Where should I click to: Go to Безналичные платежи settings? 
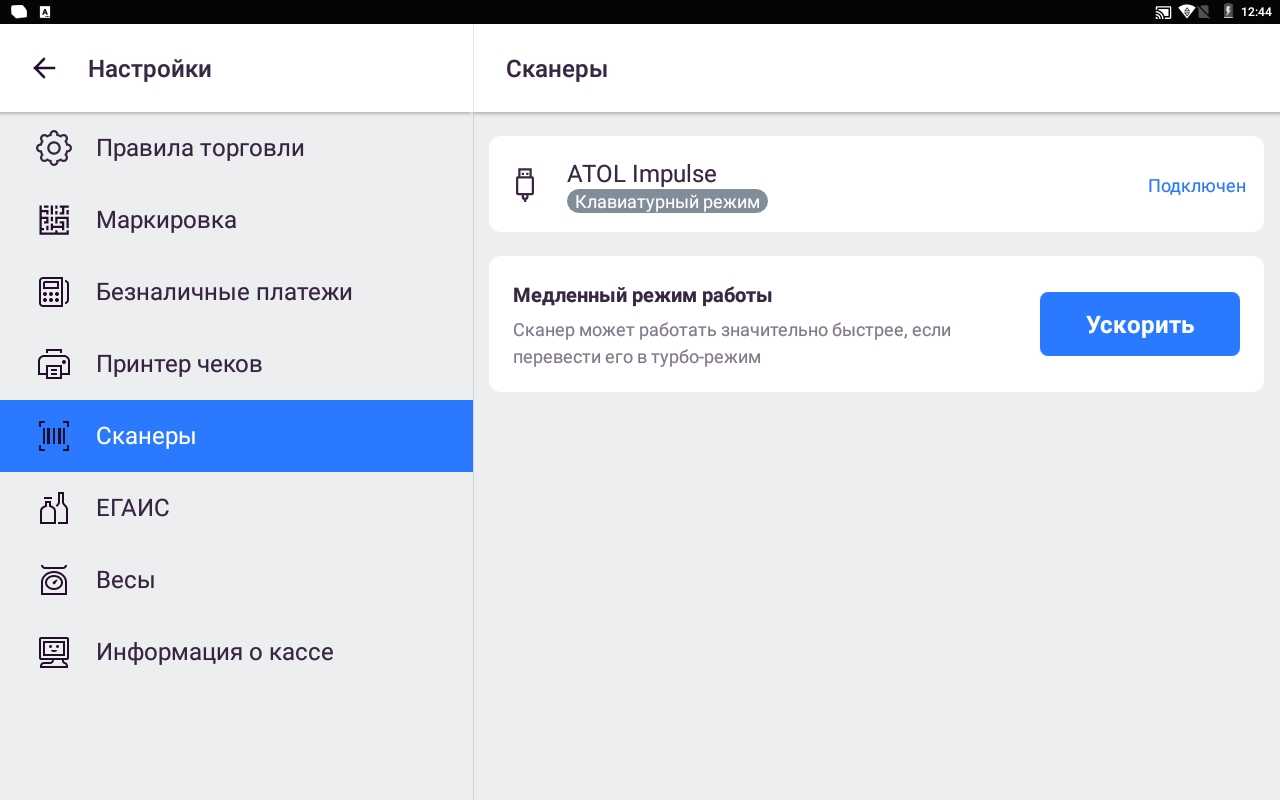pyautogui.click(x=224, y=292)
